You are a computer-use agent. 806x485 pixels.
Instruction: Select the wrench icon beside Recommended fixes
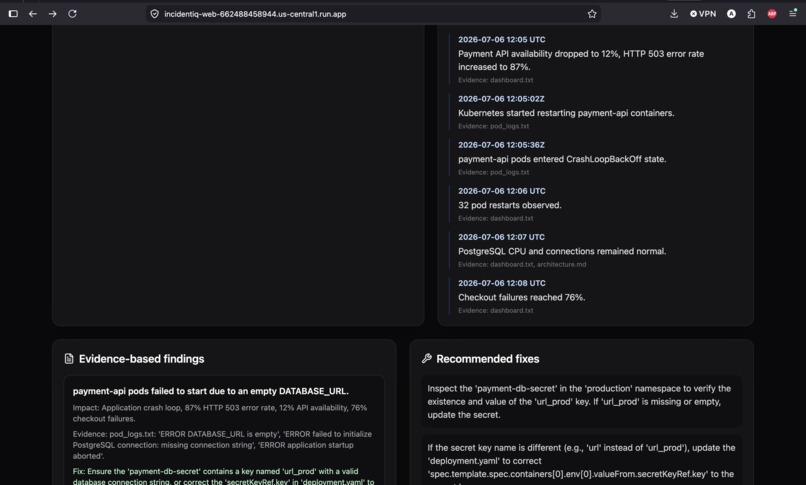pos(427,359)
